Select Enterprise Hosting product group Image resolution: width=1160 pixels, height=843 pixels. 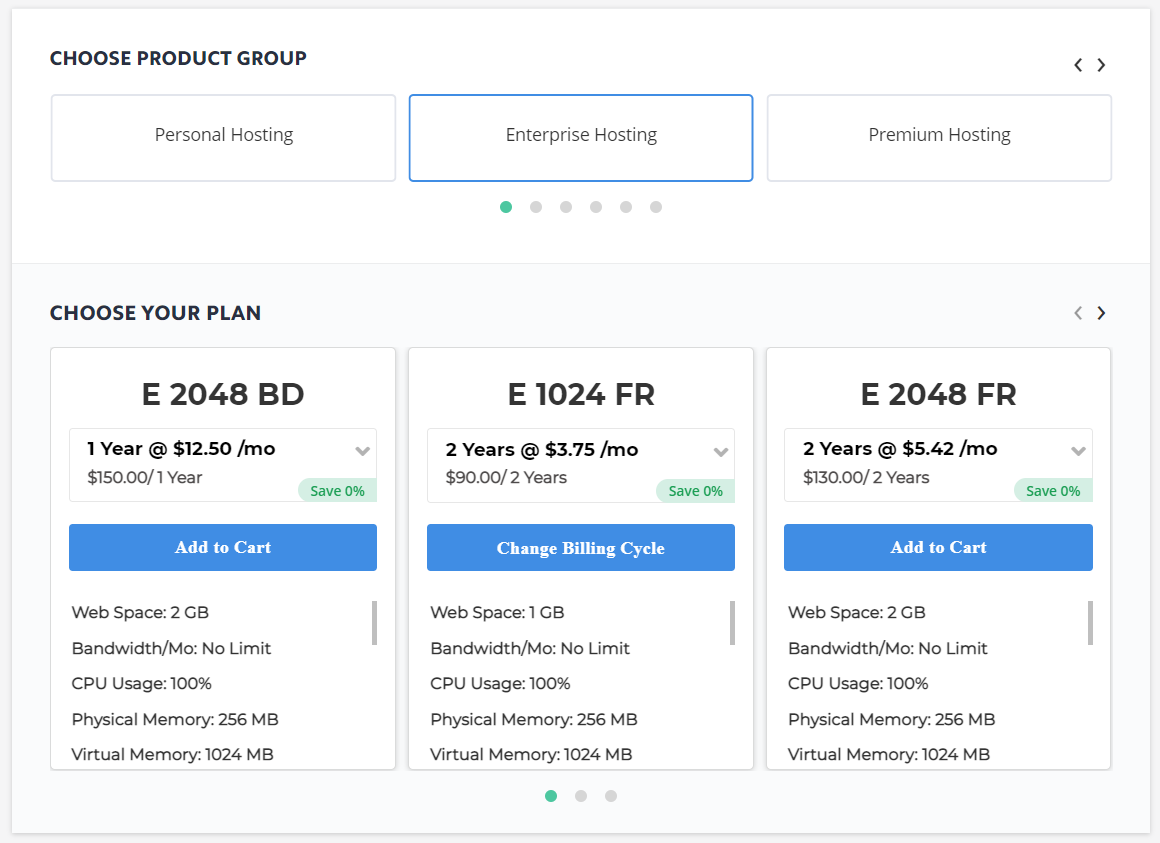point(580,137)
